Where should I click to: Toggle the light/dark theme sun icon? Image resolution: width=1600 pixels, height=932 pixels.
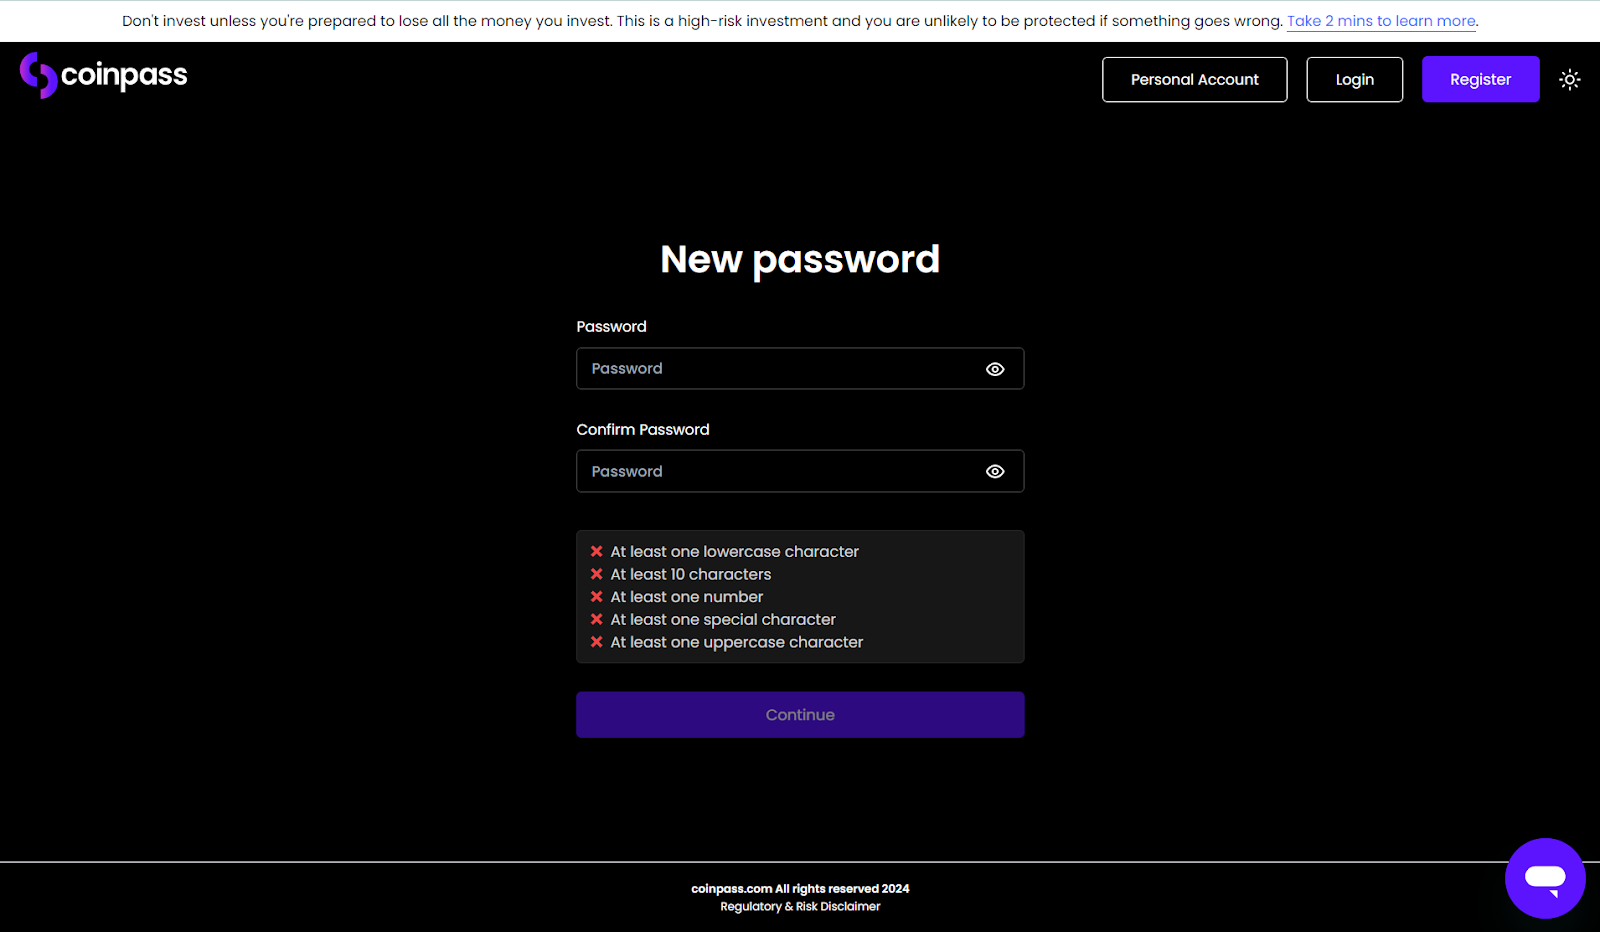tap(1569, 80)
